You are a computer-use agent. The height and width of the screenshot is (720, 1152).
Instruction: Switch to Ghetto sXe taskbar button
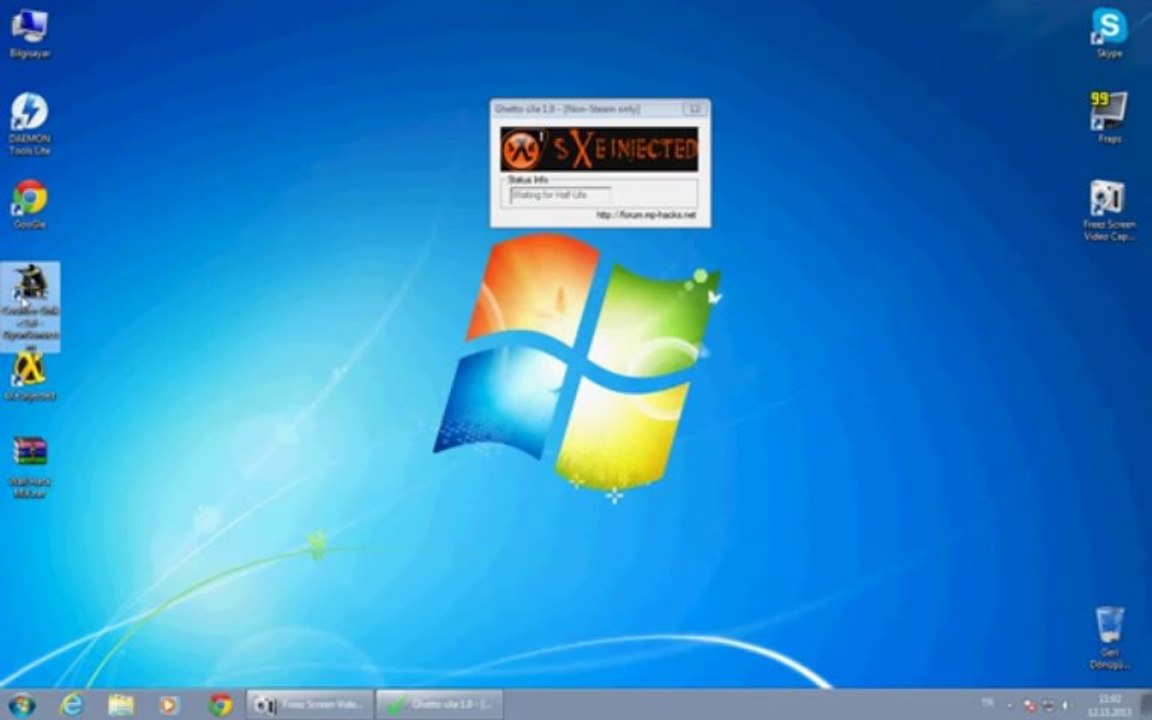(x=440, y=705)
